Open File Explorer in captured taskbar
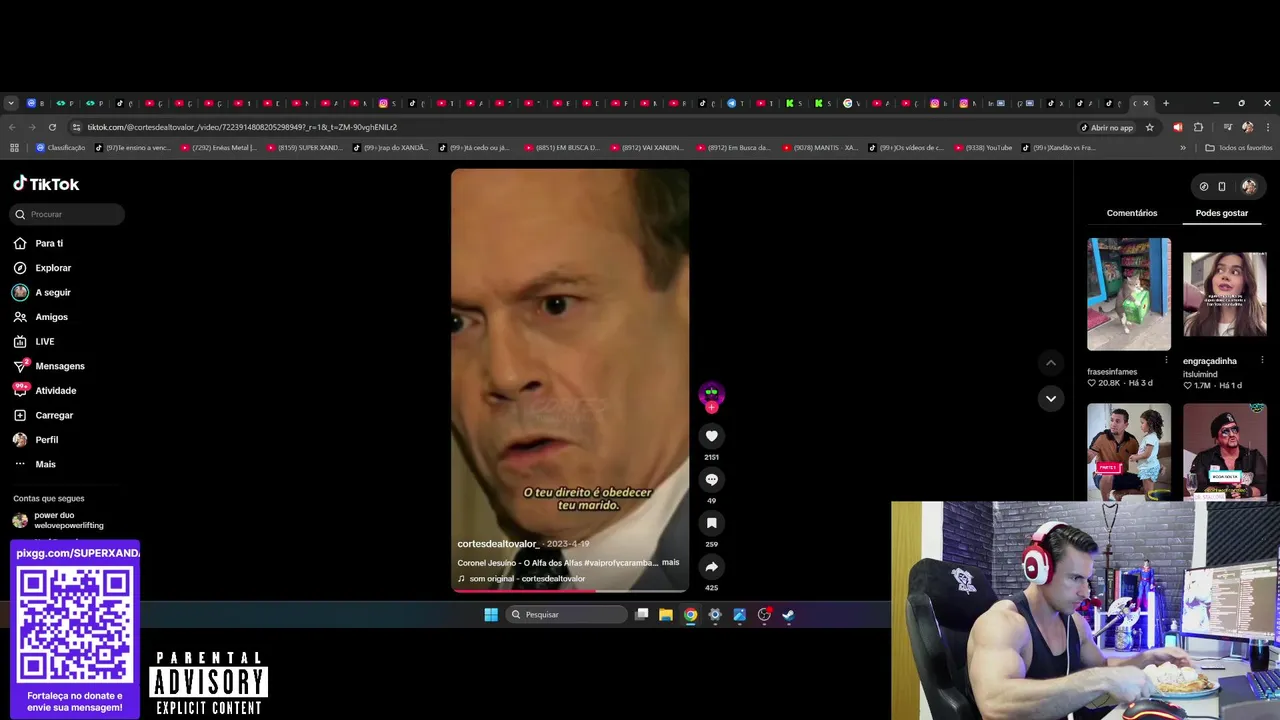This screenshot has width=1280, height=720. point(666,615)
